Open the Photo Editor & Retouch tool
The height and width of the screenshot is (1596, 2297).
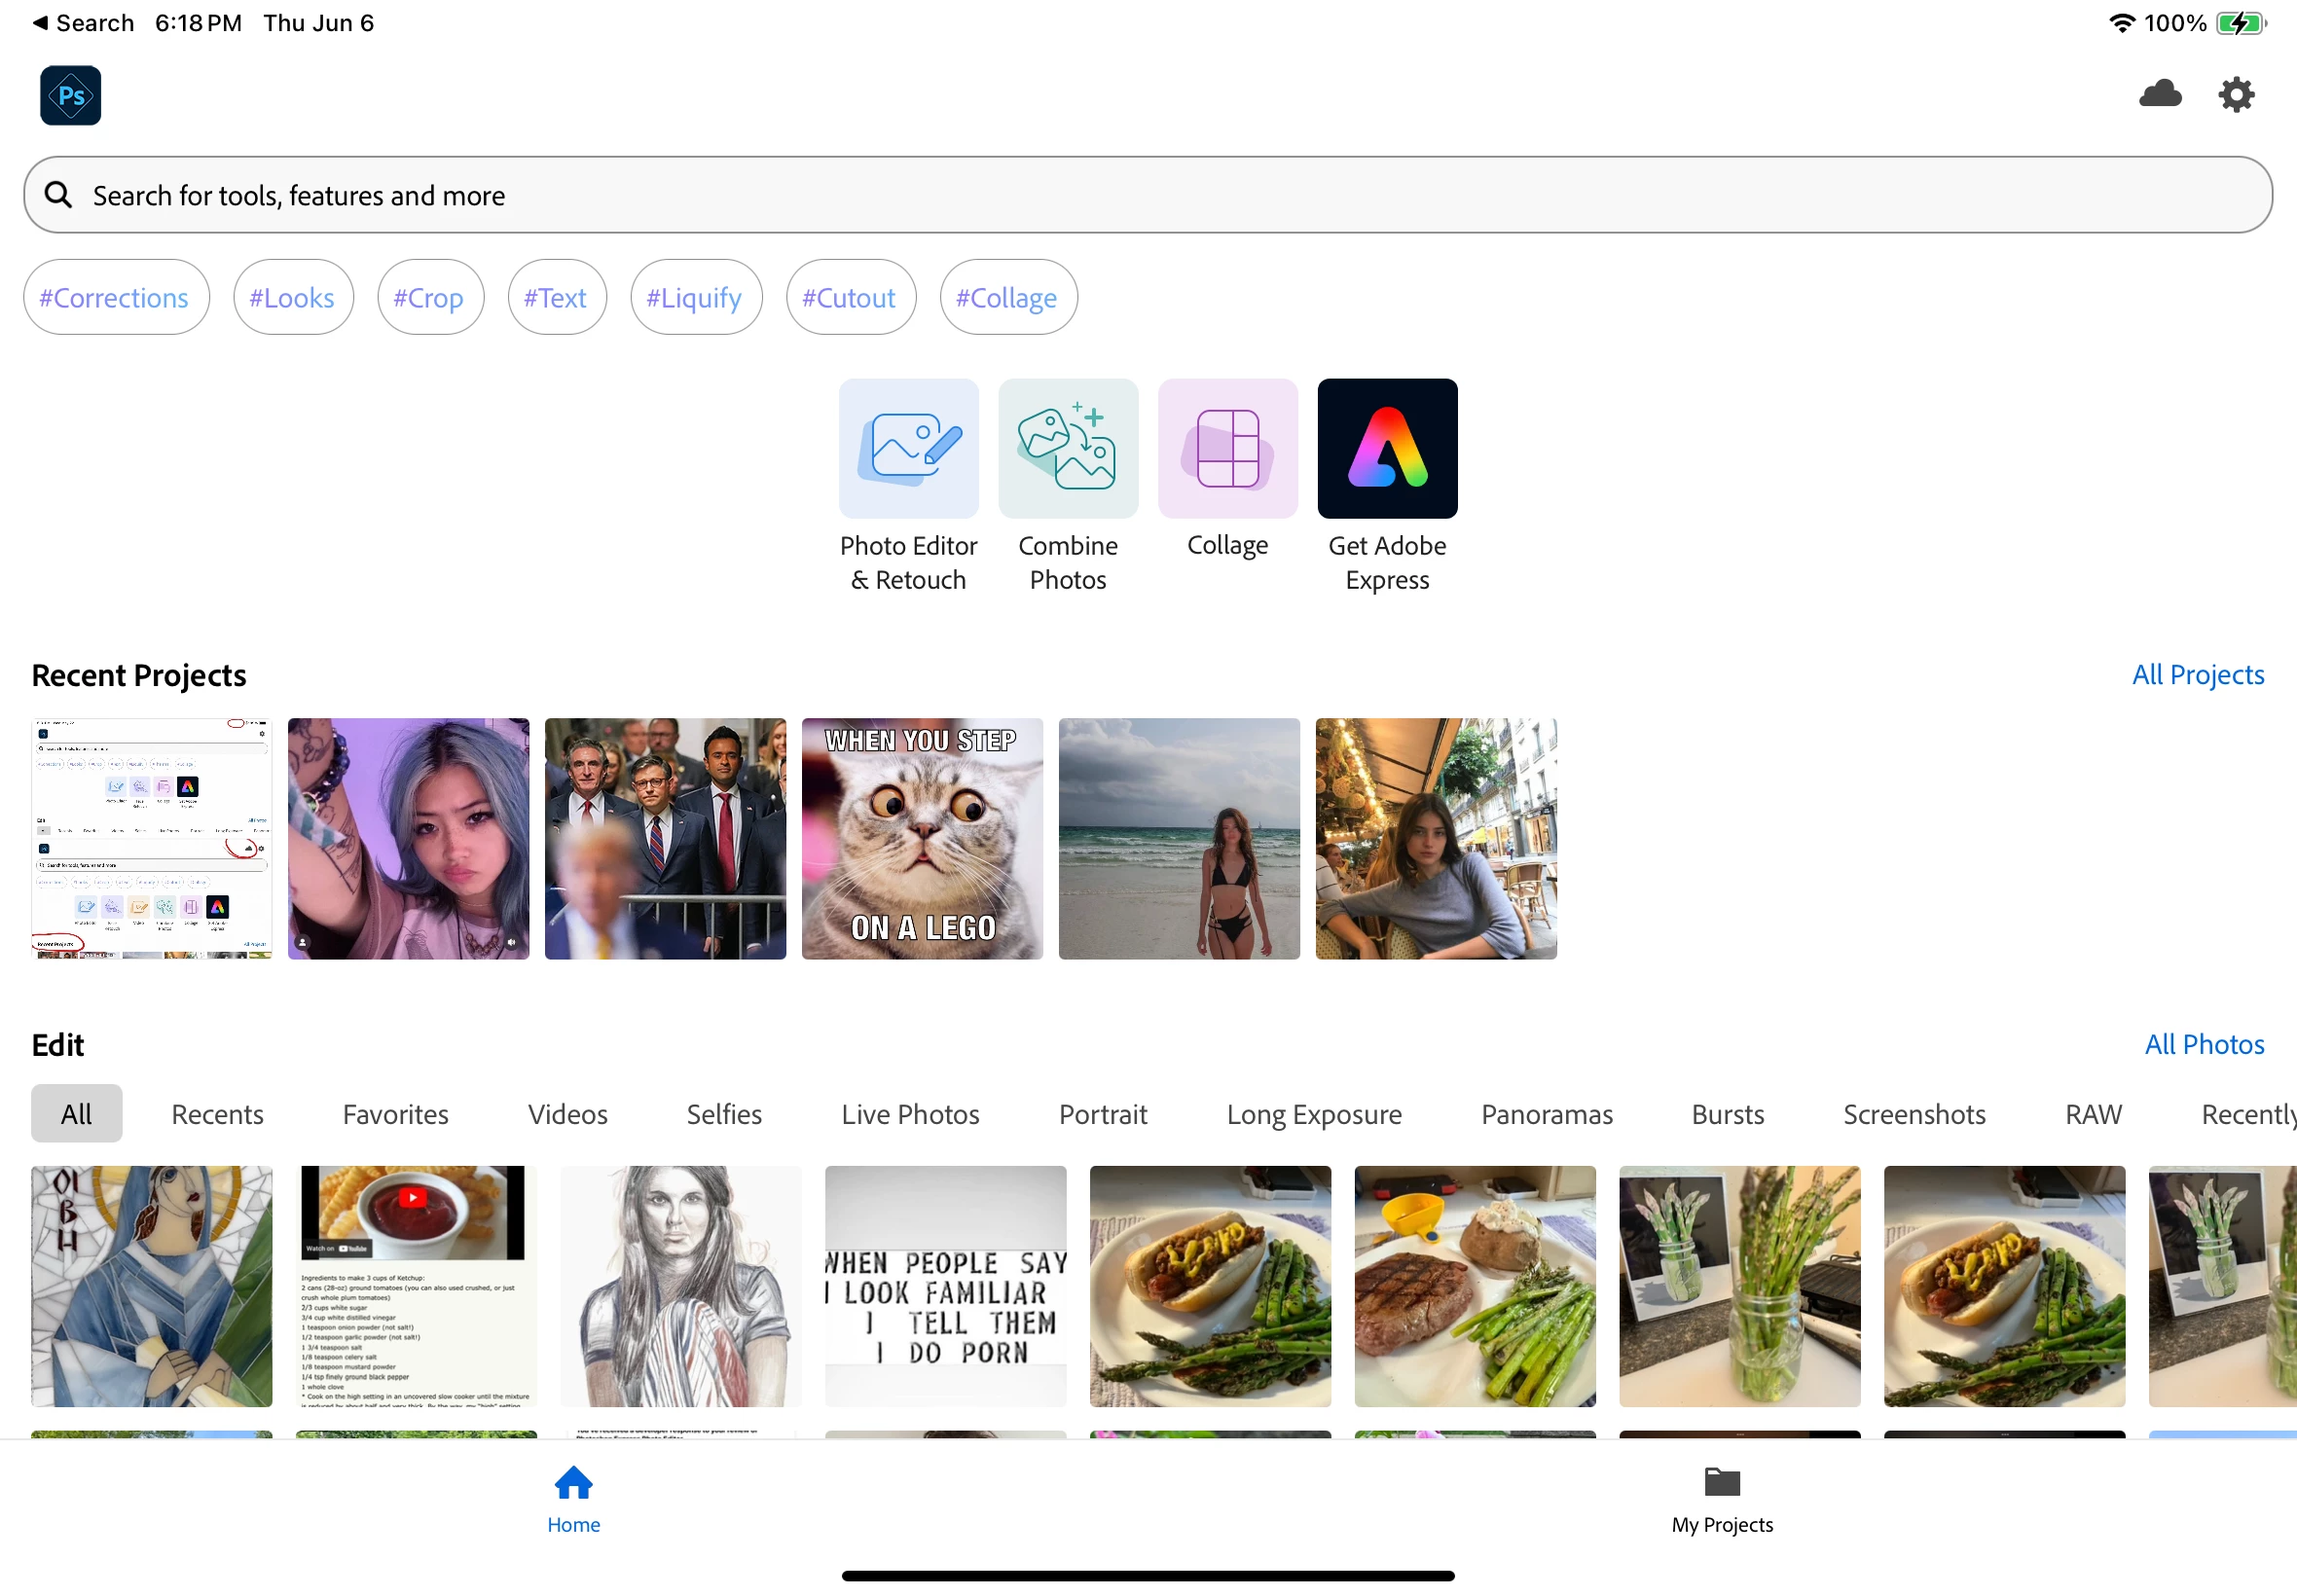[908, 448]
